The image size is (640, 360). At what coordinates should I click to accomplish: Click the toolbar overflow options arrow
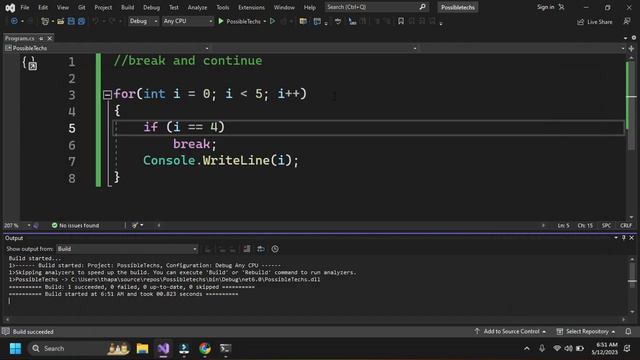click(441, 23)
